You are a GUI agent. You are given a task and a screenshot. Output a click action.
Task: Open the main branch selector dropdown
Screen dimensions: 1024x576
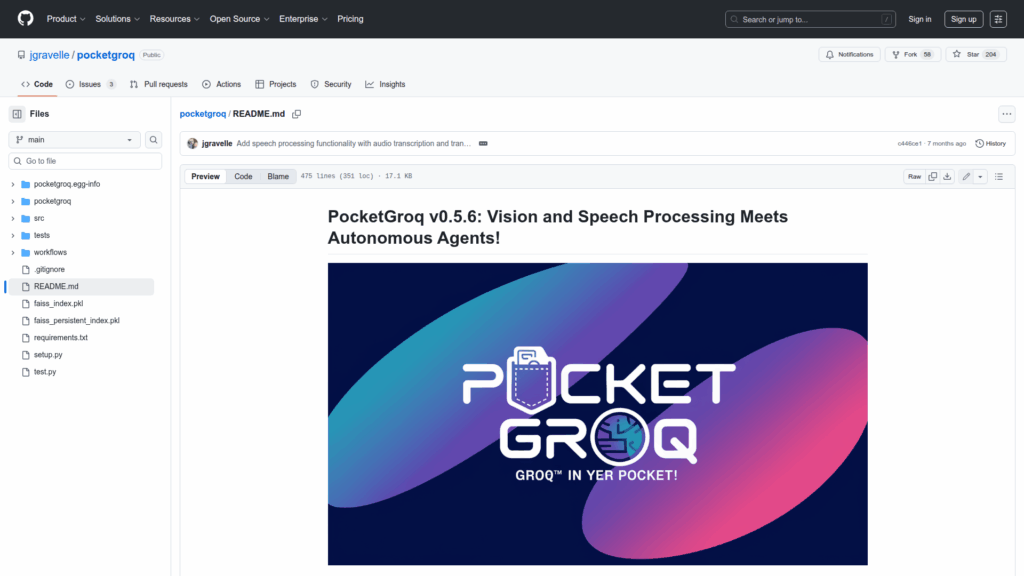(74, 140)
